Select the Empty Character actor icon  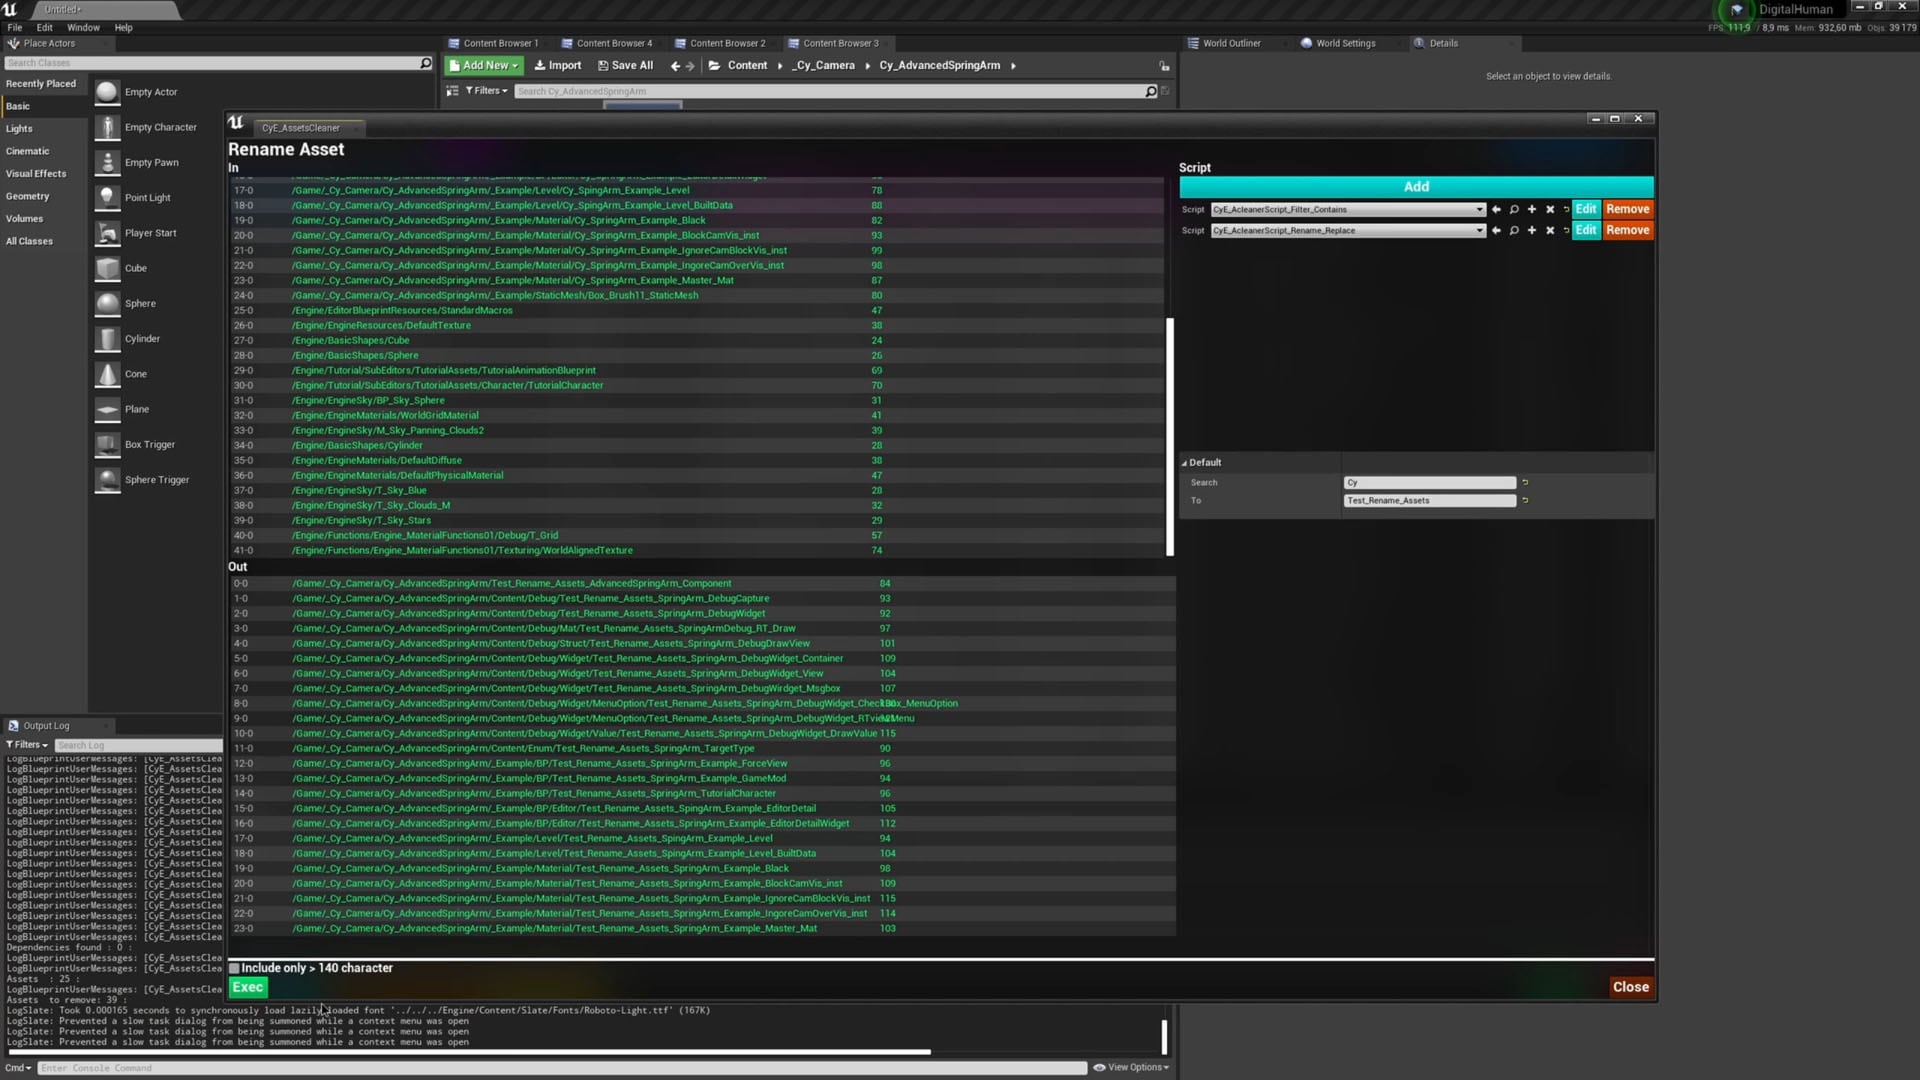107,127
